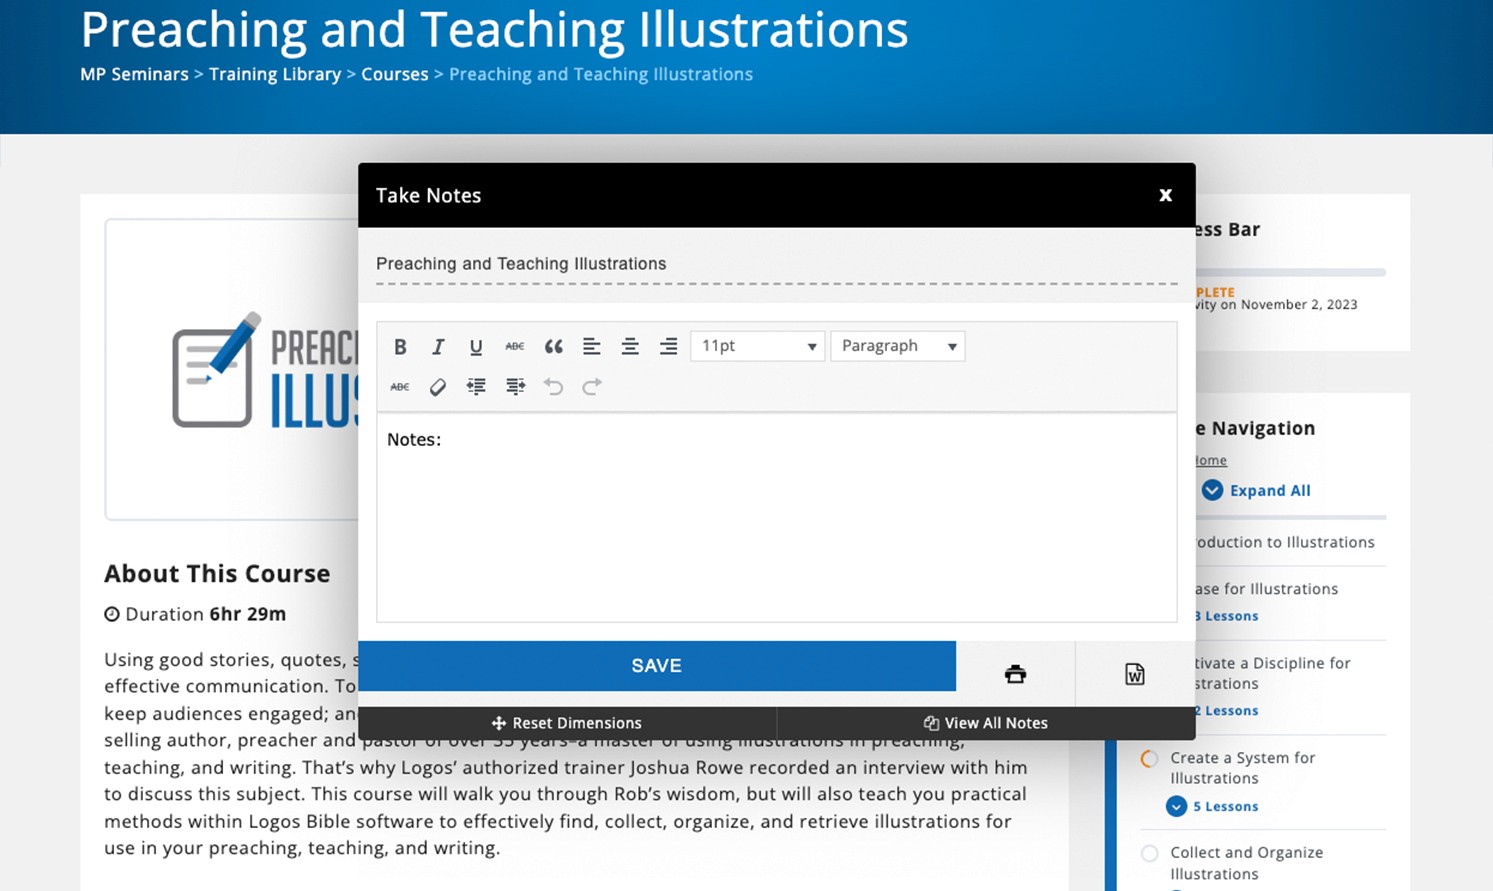This screenshot has height=891, width=1493.
Task: Open Create a System for Illustrations section
Action: pyautogui.click(x=1243, y=768)
